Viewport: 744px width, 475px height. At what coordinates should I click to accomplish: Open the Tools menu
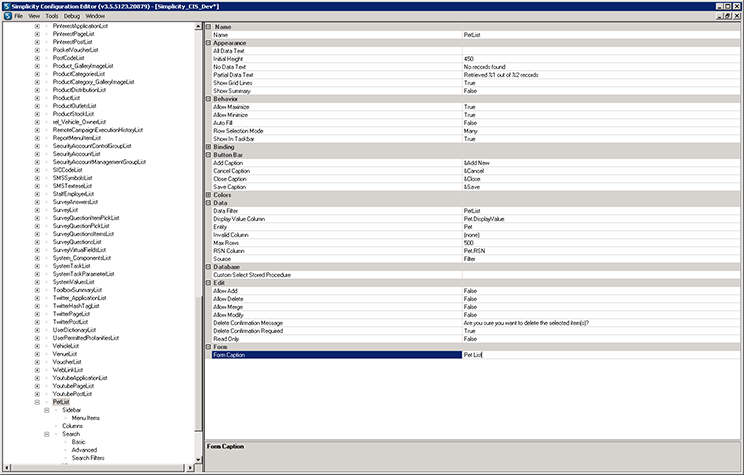(x=52, y=16)
